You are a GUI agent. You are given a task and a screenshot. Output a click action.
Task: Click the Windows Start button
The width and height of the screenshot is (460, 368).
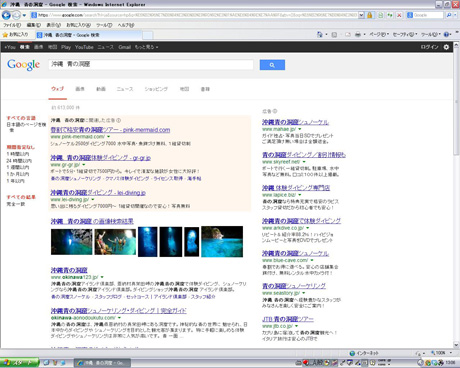(x=19, y=362)
